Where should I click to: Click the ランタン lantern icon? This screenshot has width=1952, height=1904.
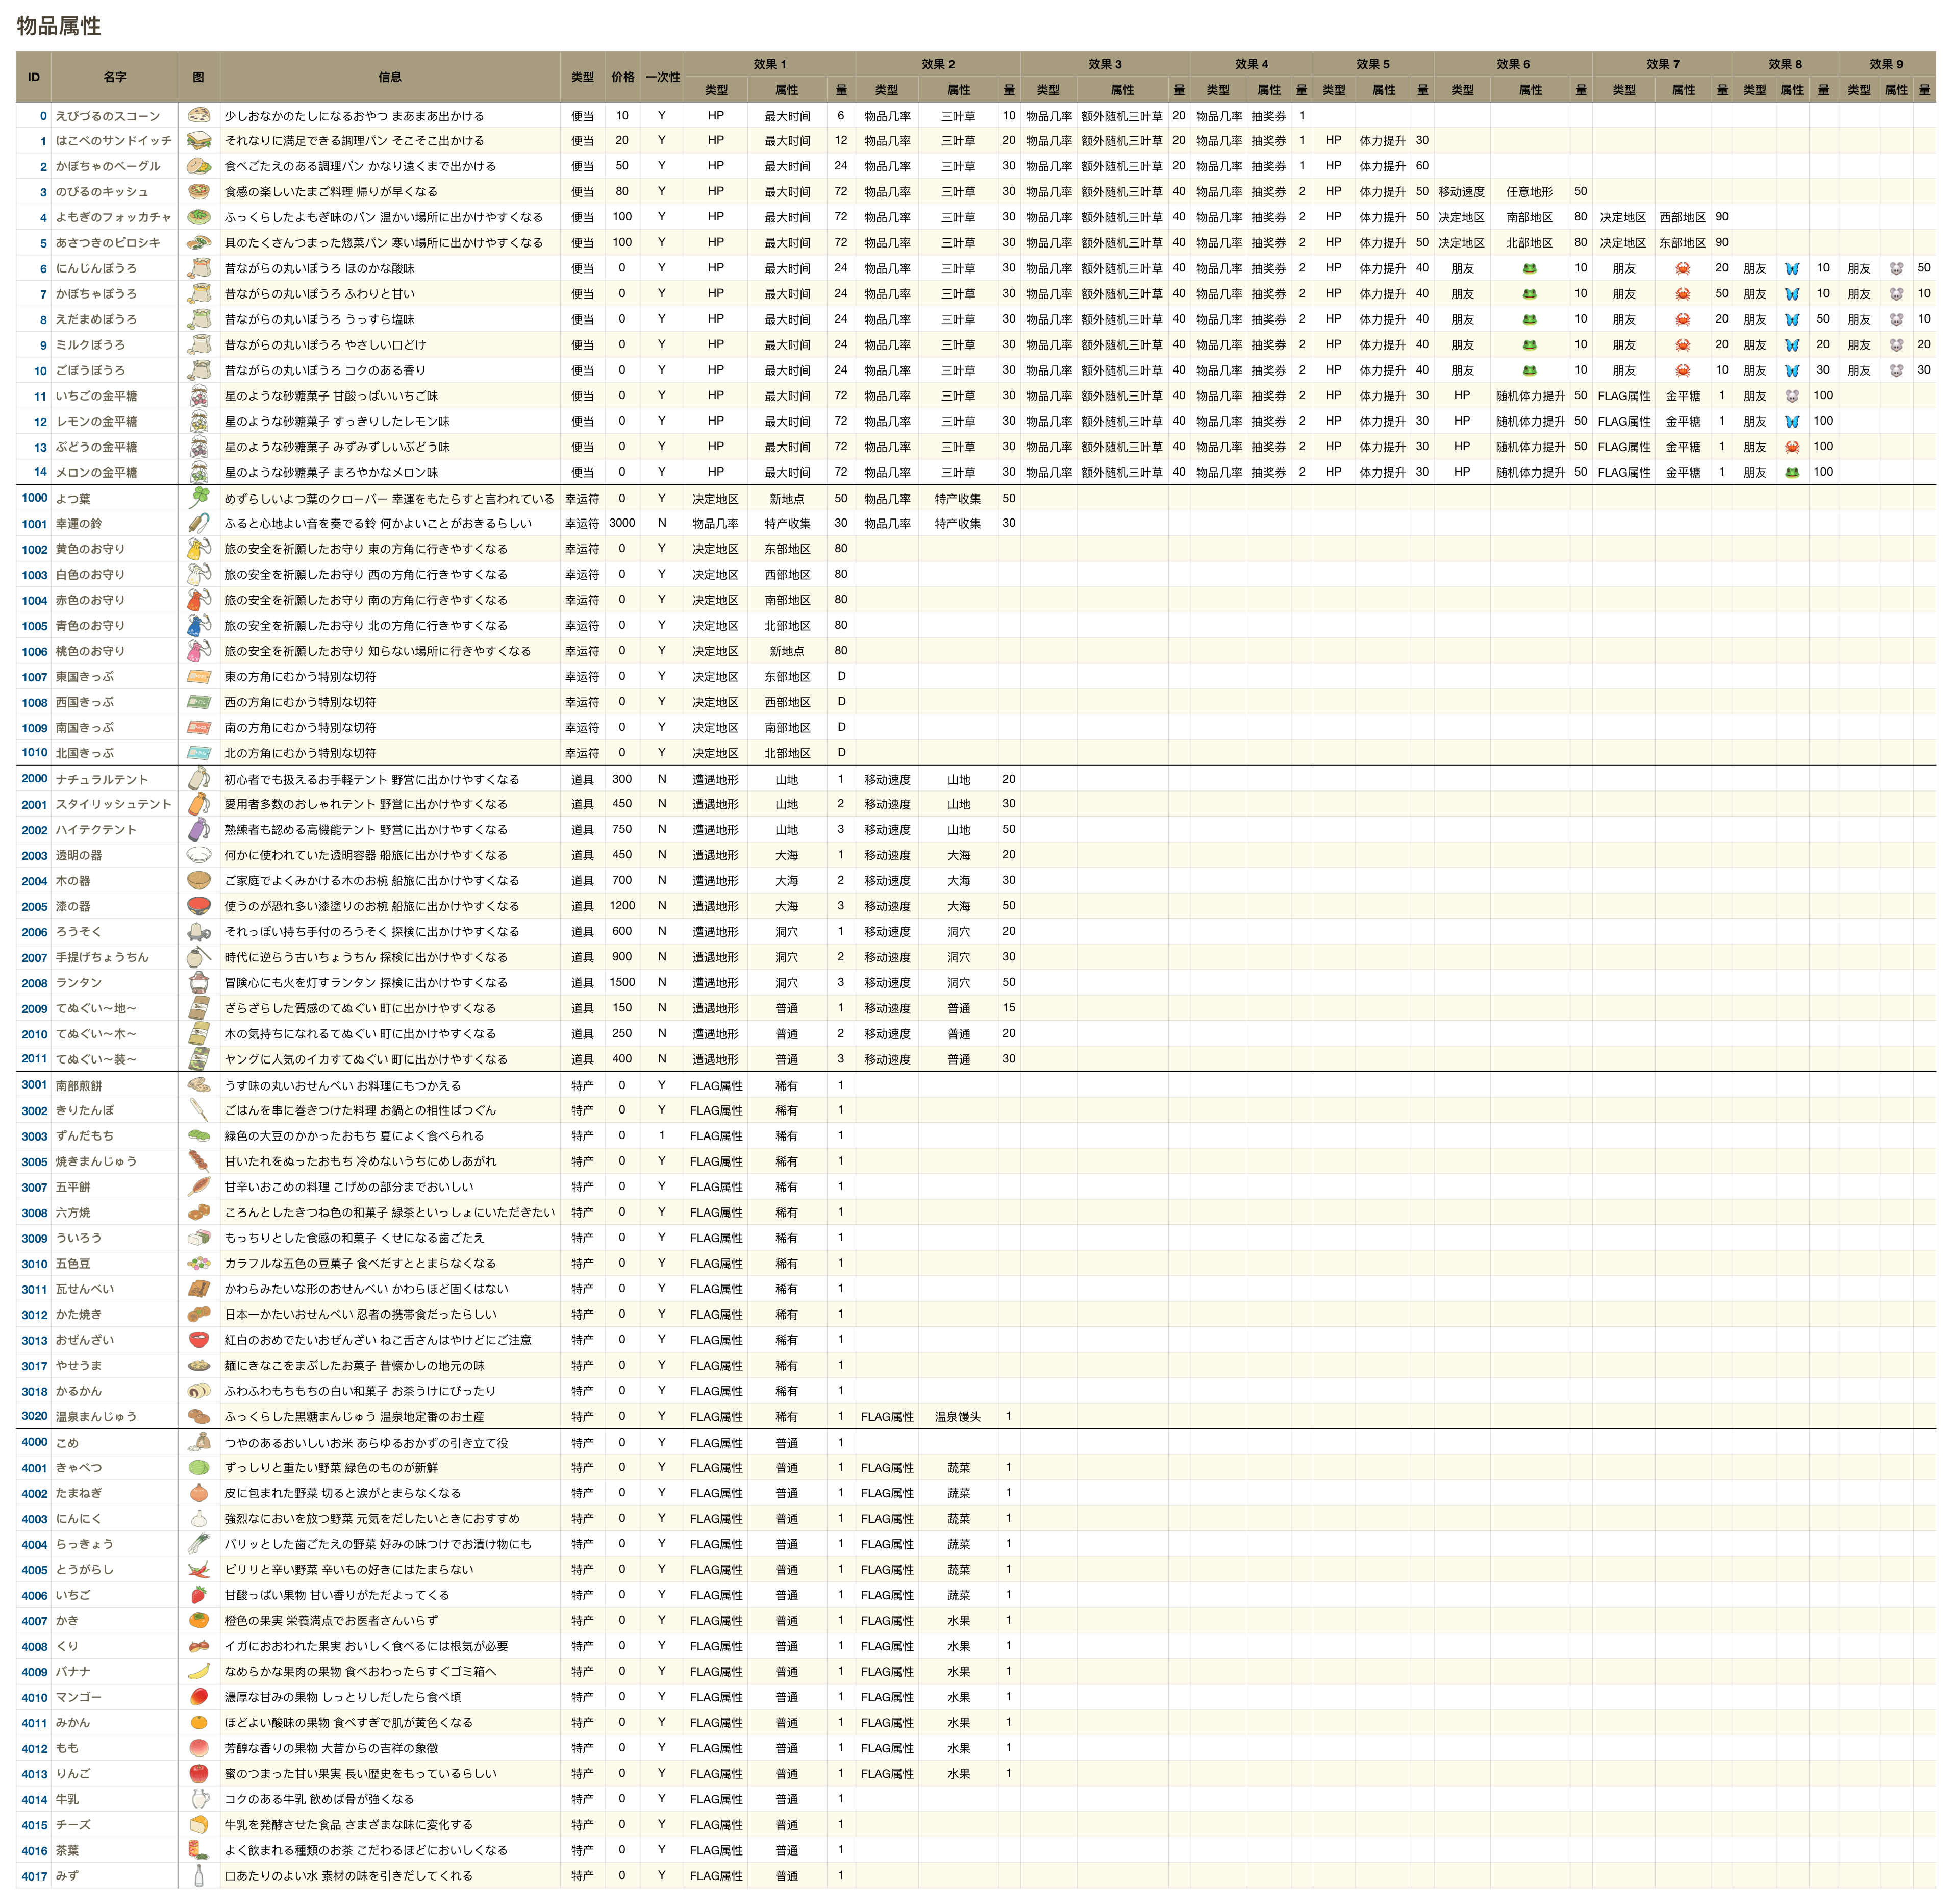point(199,982)
